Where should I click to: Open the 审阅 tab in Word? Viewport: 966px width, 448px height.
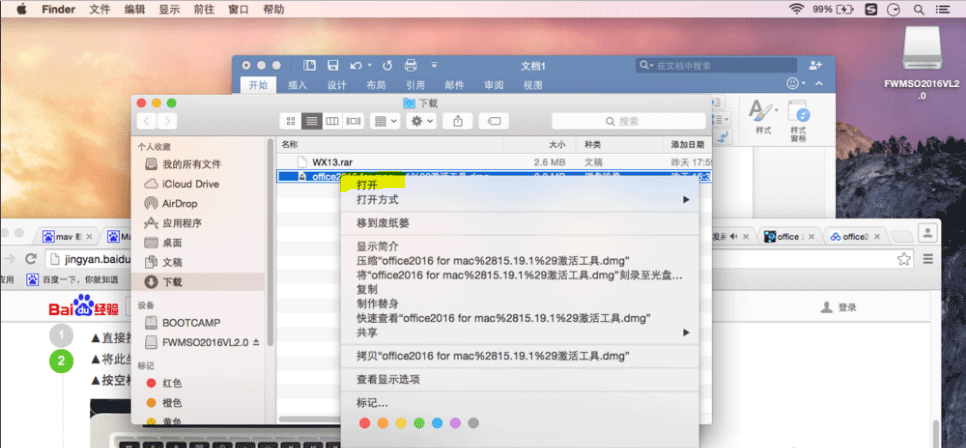click(x=493, y=85)
